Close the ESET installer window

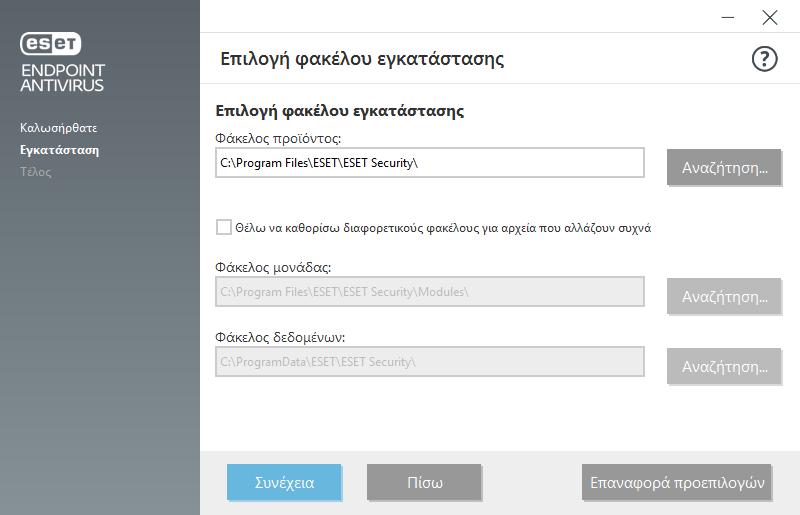point(769,17)
